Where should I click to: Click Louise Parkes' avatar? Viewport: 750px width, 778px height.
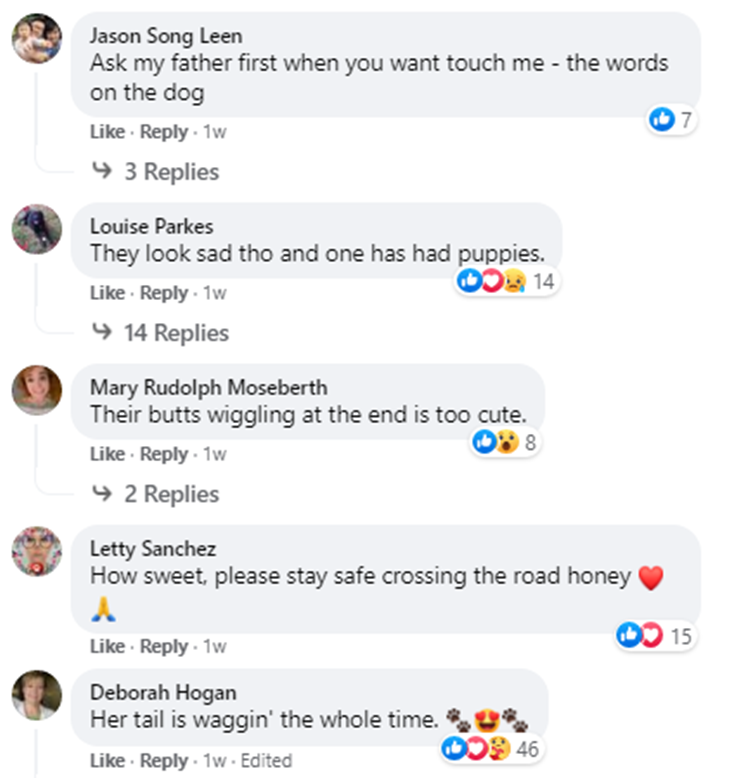(x=37, y=230)
